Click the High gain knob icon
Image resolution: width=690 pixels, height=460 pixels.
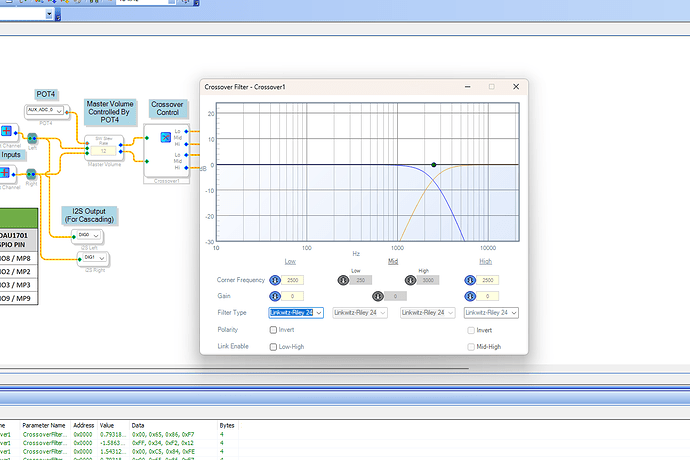coord(470,296)
